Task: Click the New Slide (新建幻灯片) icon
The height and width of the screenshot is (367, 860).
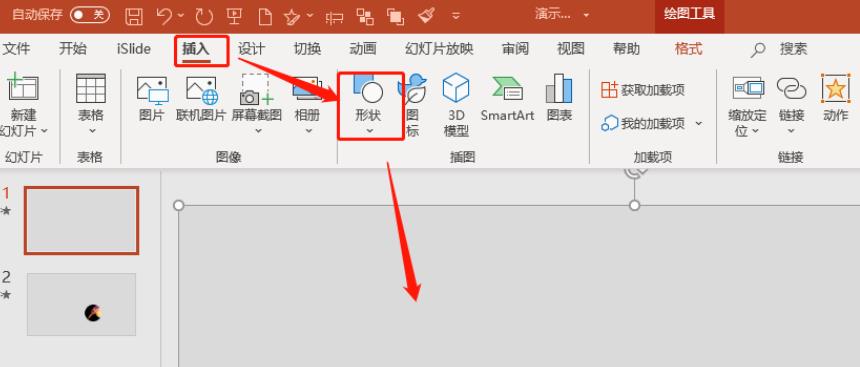Action: tap(23, 88)
